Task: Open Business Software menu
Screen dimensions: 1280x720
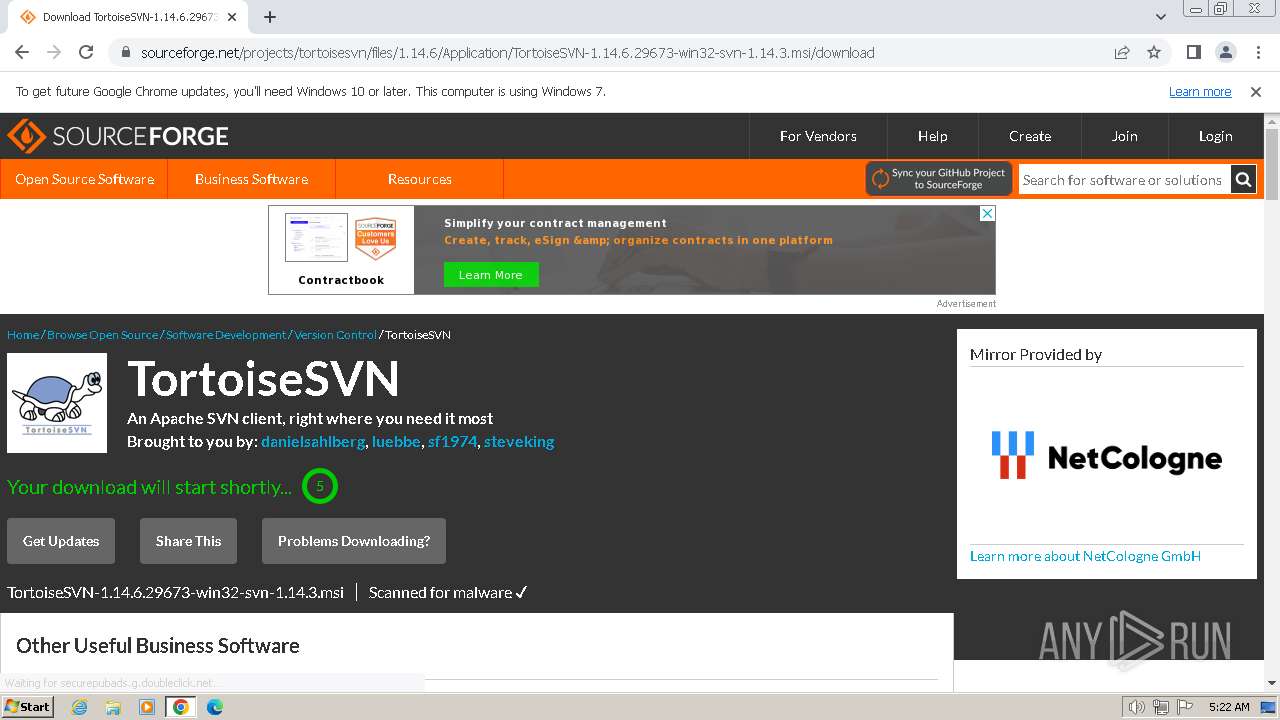Action: (x=251, y=179)
